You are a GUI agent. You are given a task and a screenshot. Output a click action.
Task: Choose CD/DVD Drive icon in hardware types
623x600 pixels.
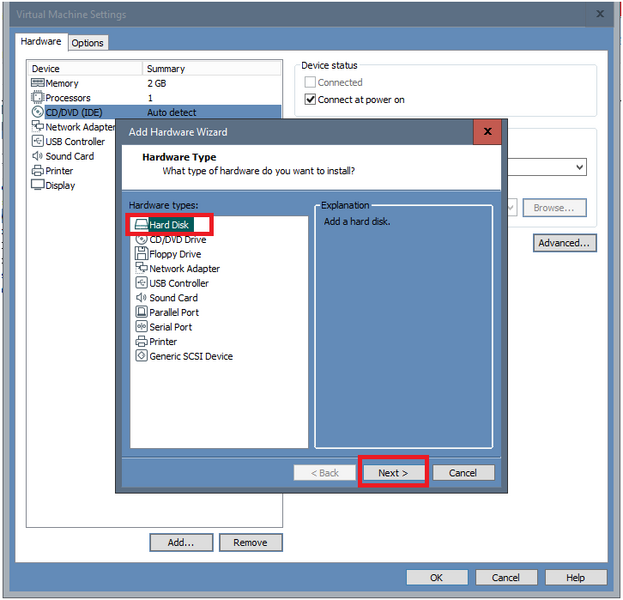coord(141,240)
